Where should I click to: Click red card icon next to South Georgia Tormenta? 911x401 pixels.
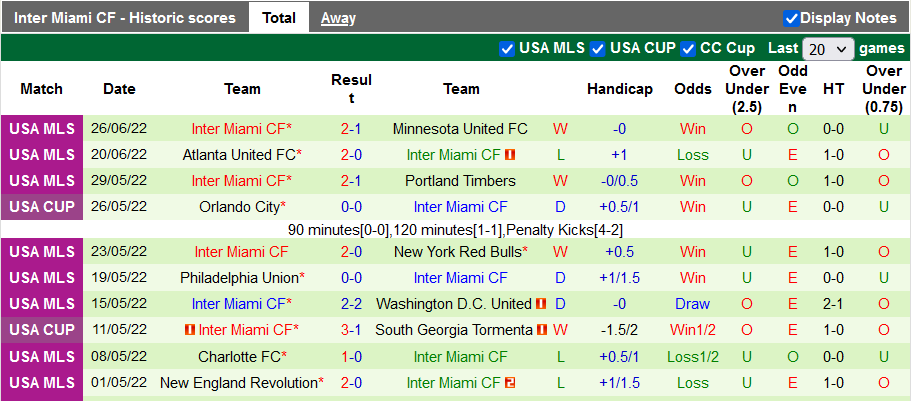[x=541, y=330]
